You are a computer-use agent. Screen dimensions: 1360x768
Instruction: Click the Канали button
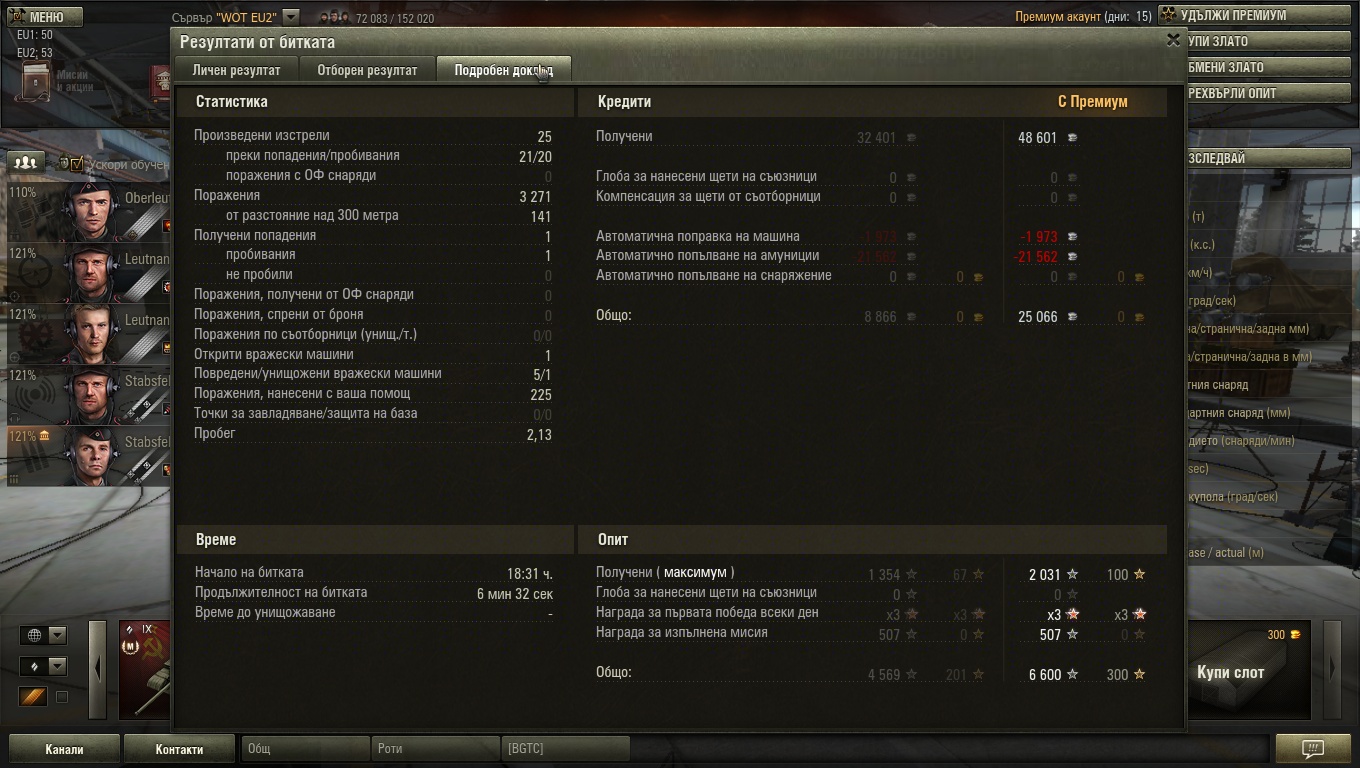pos(64,749)
